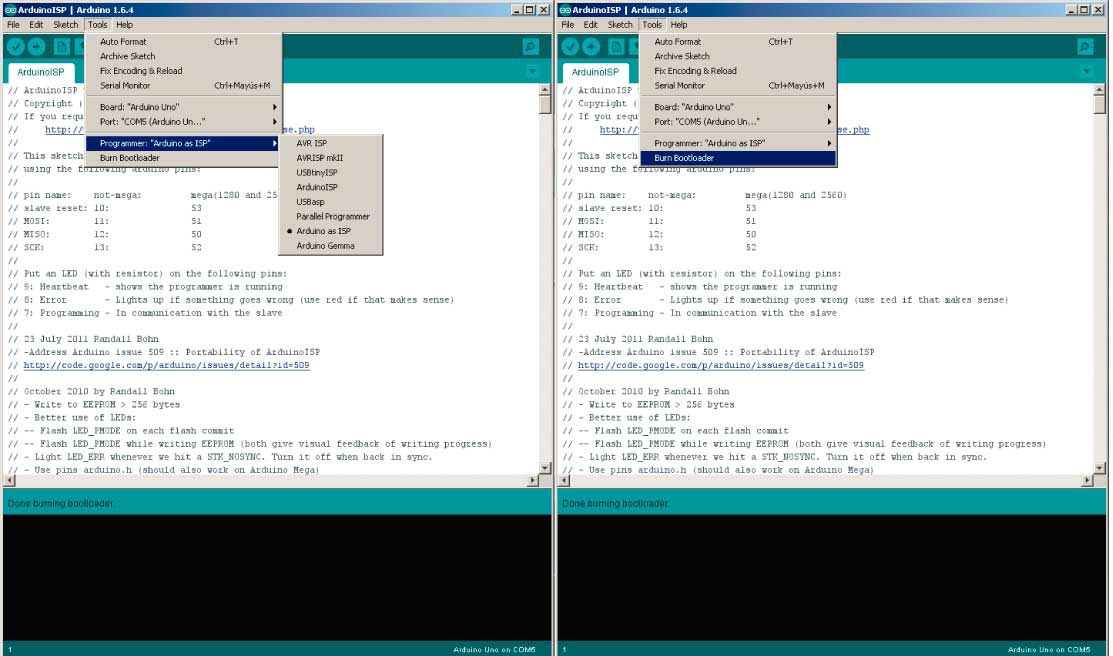Open the partly hidden http link in right editor

tap(619, 130)
